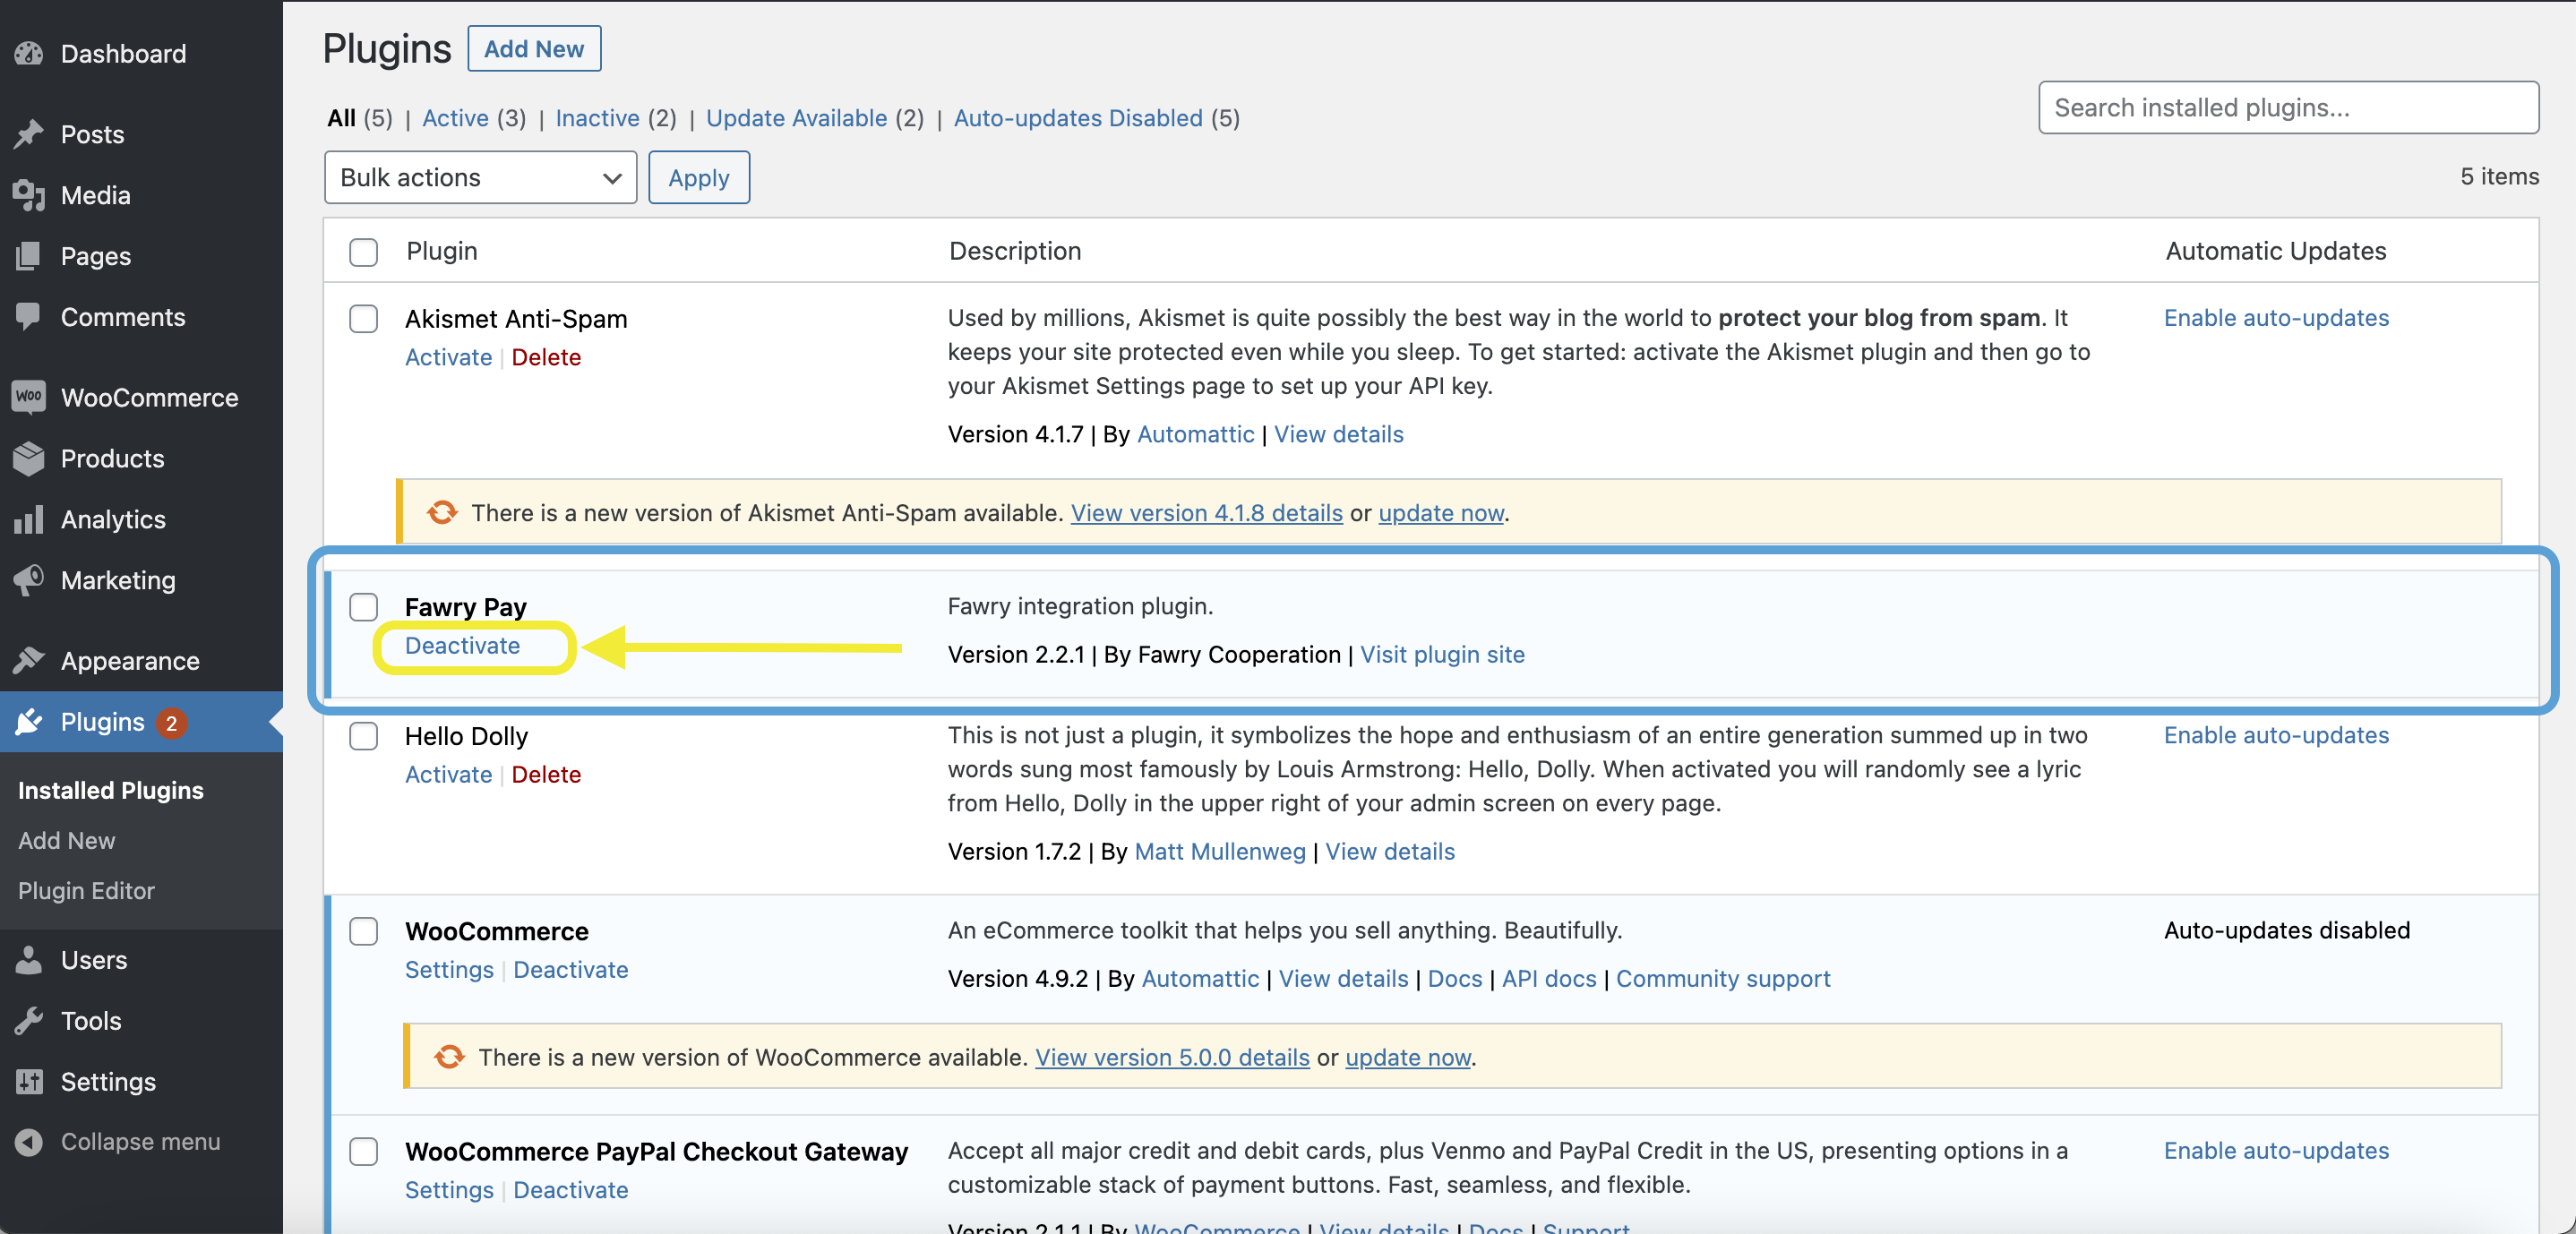The image size is (2576, 1234).
Task: Delete the Hello Dolly plugin
Action: pyautogui.click(x=546, y=774)
